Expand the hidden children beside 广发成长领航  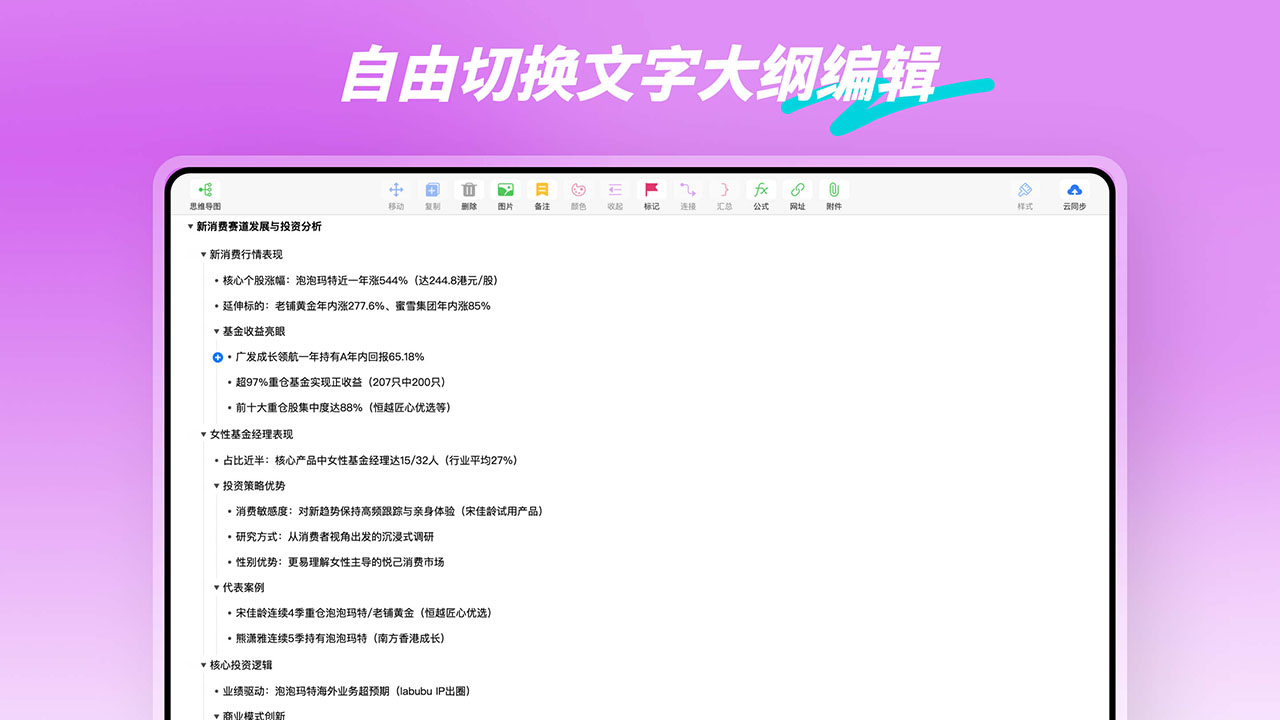point(217,357)
